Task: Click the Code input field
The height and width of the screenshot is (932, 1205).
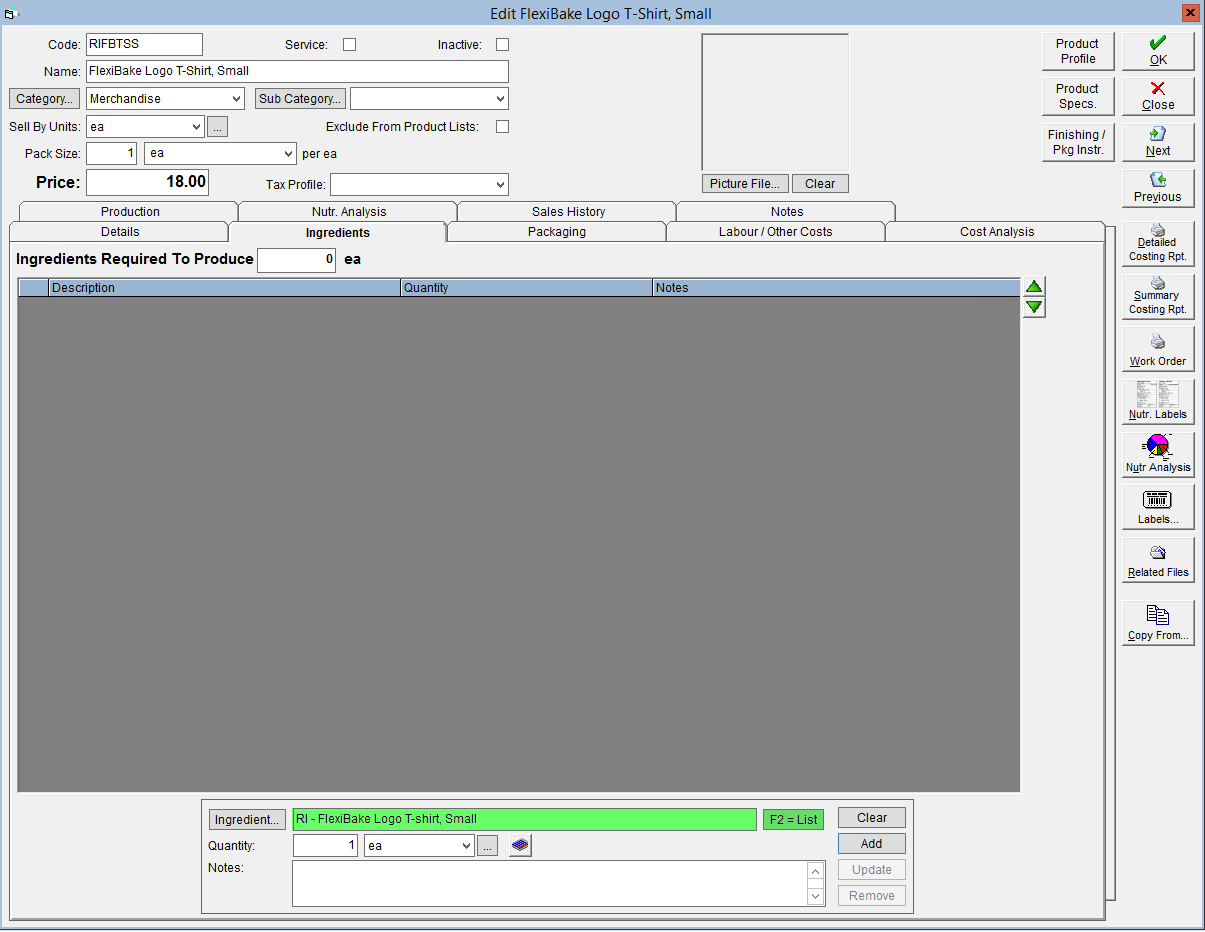Action: point(144,44)
